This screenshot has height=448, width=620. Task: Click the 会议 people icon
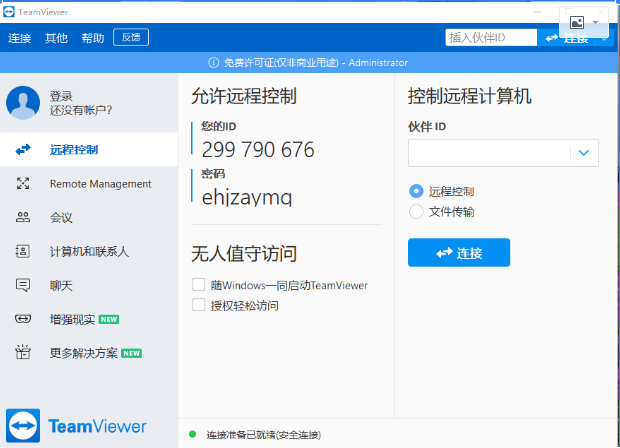click(x=23, y=217)
